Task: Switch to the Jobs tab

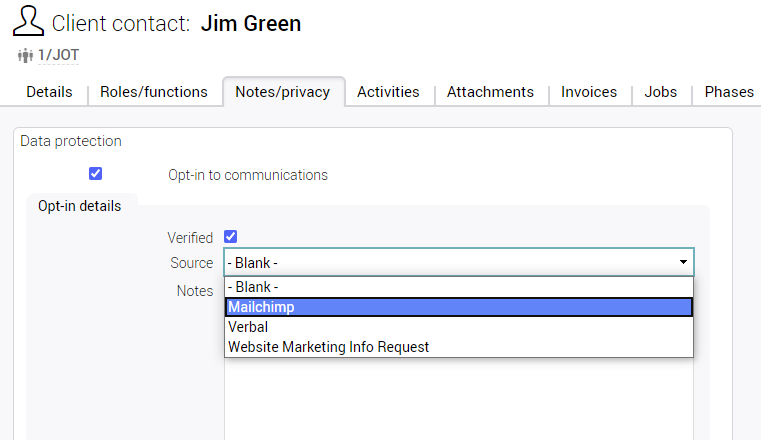Action: (x=660, y=92)
